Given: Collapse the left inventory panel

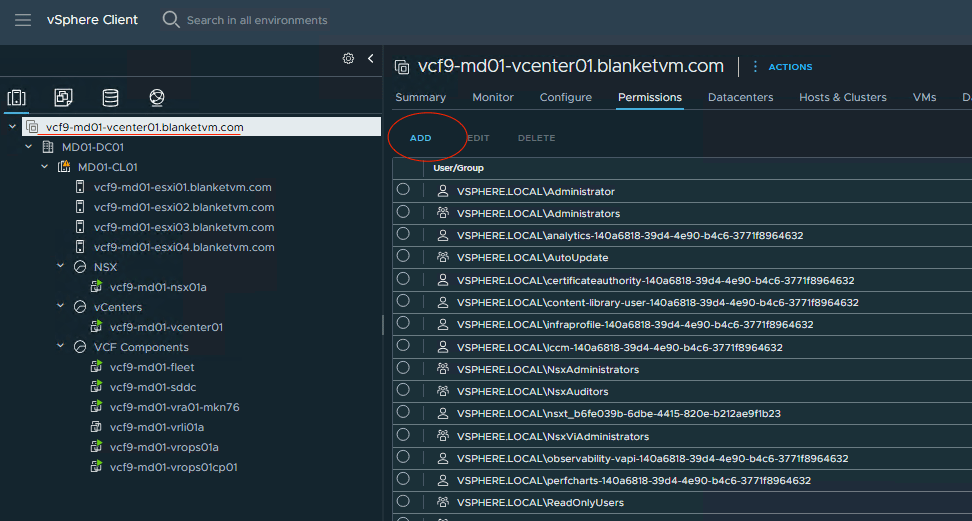Looking at the screenshot, I should 370,59.
